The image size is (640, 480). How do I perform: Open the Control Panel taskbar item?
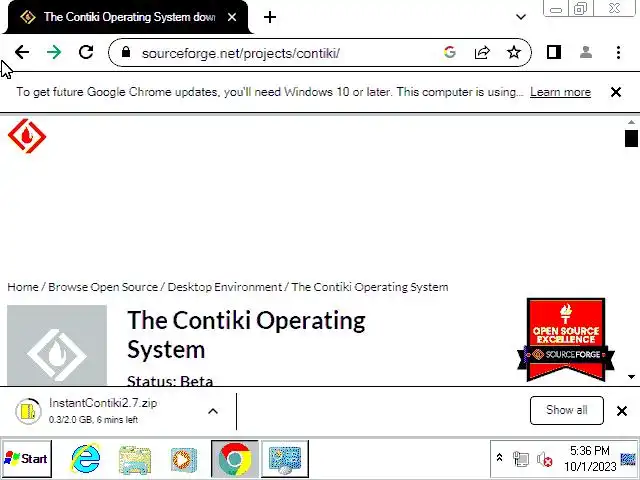point(285,459)
